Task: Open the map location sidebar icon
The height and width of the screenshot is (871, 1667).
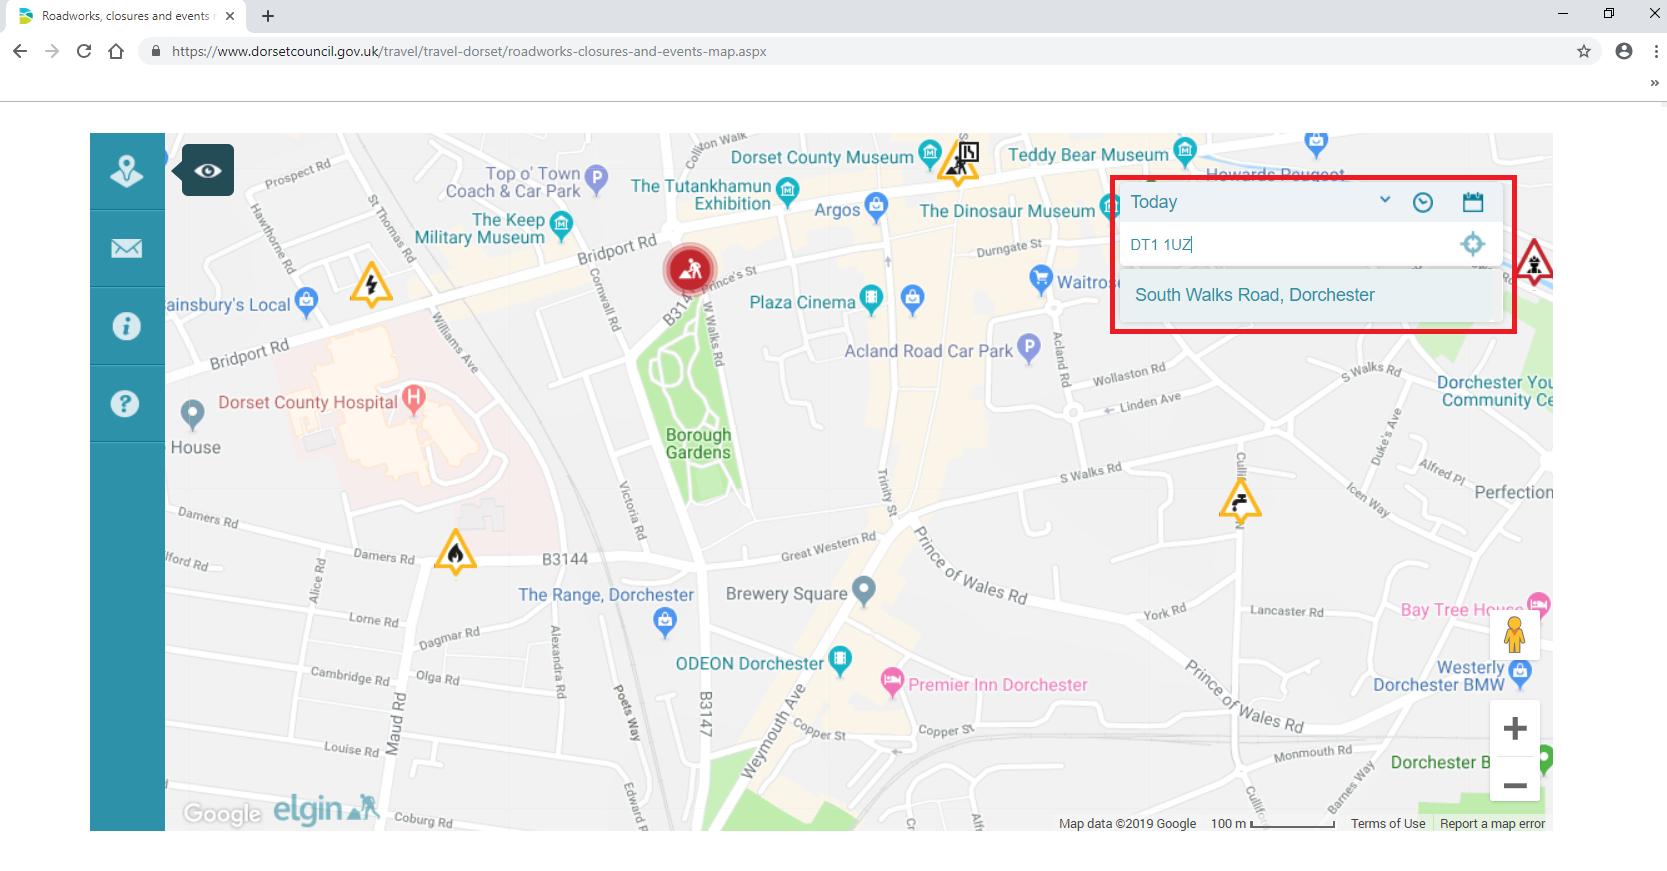Action: (127, 171)
